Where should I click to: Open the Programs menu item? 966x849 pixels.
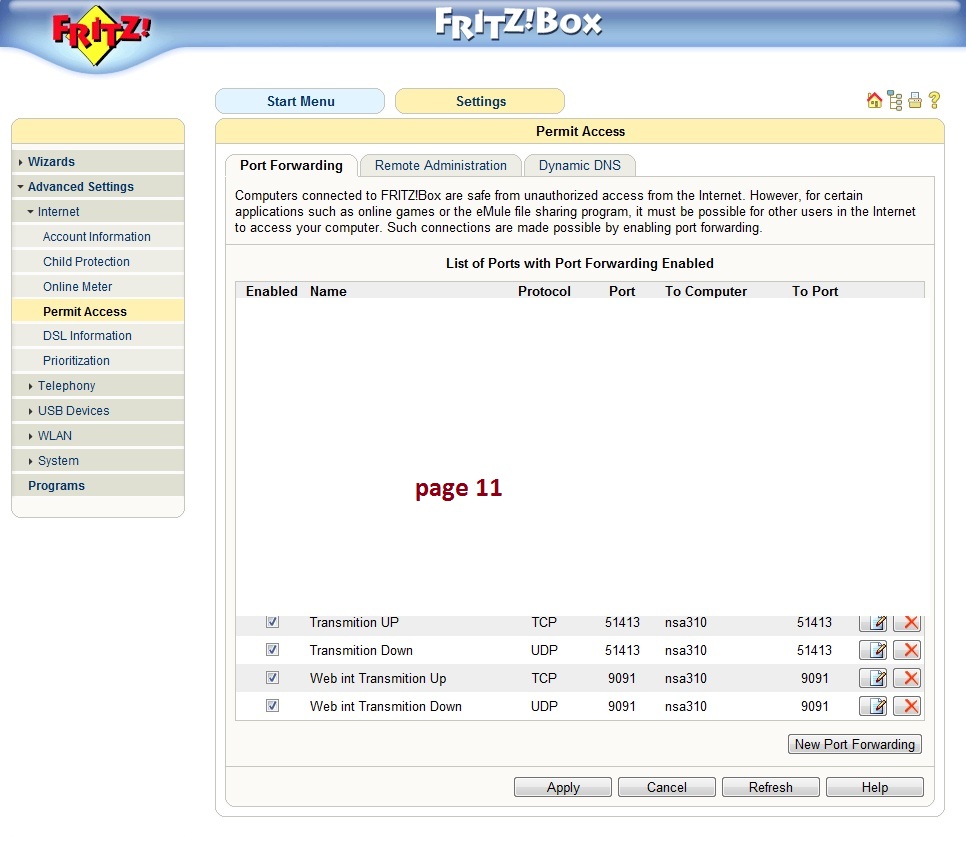click(x=98, y=485)
